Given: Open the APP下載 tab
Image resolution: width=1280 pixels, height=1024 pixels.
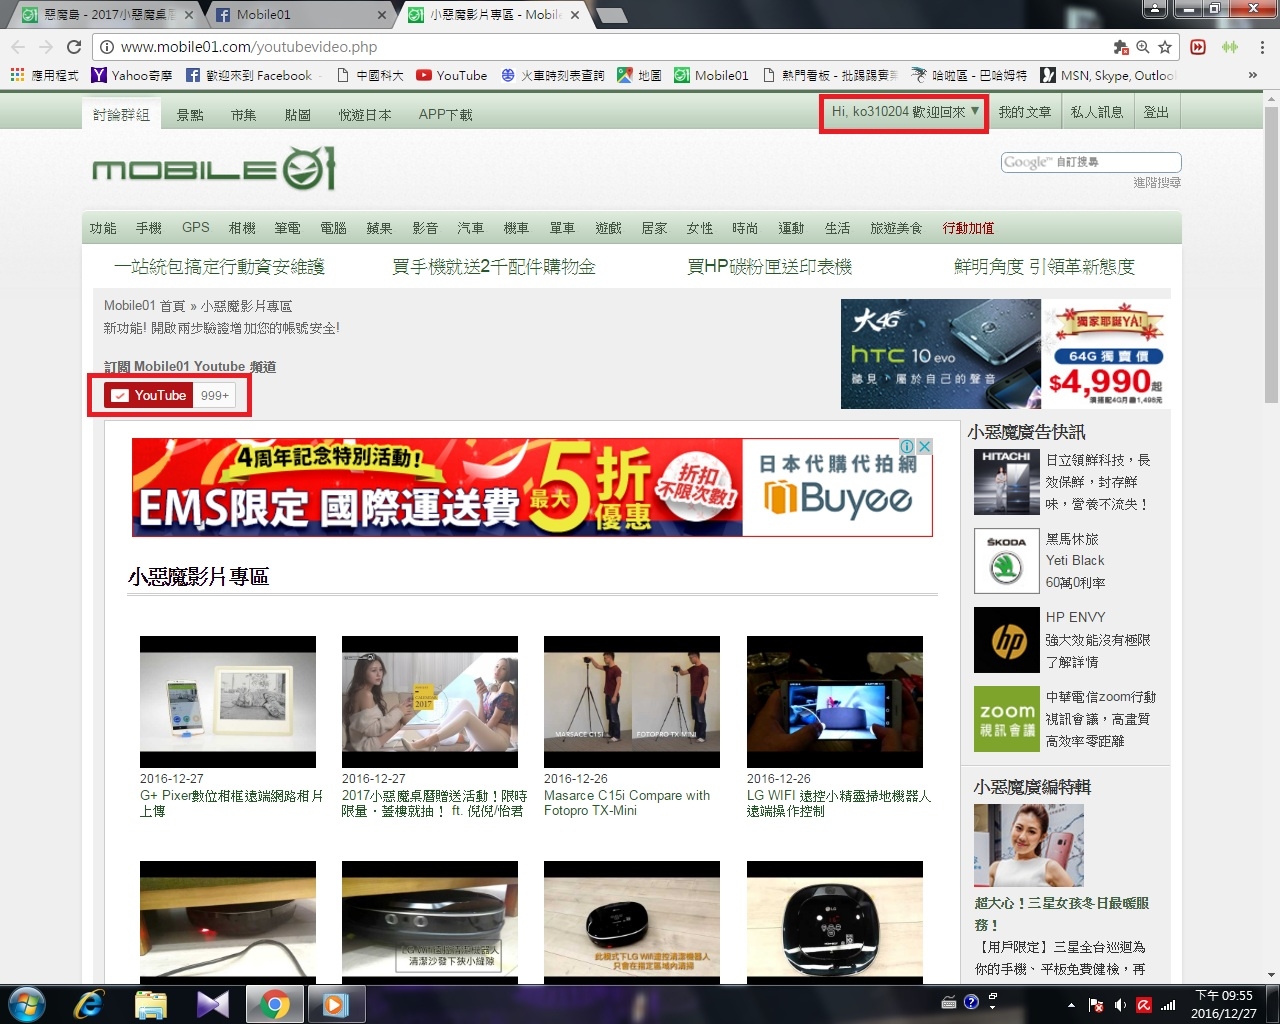Looking at the screenshot, I should point(446,115).
